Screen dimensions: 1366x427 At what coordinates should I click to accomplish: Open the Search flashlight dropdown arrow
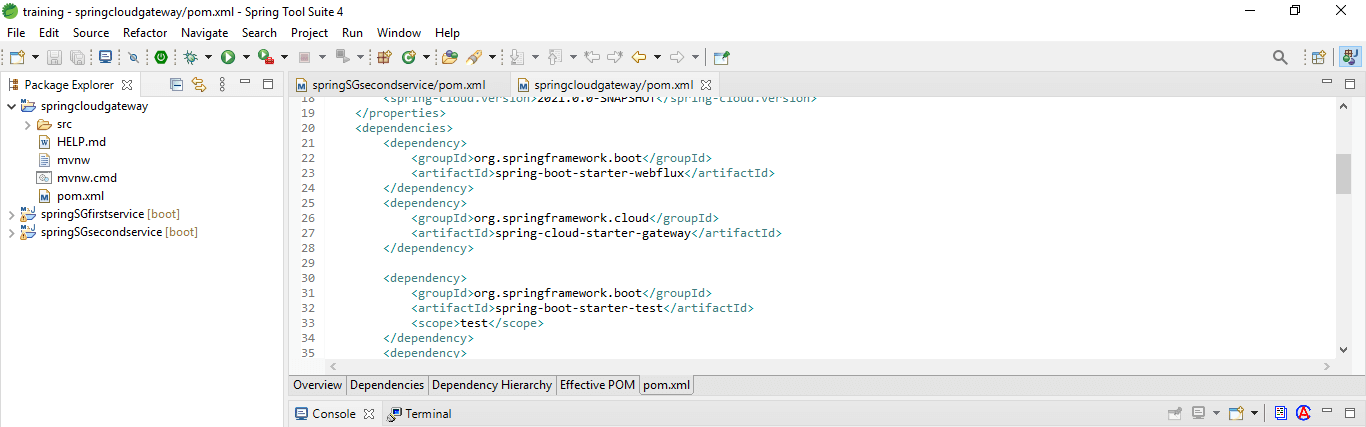(492, 58)
